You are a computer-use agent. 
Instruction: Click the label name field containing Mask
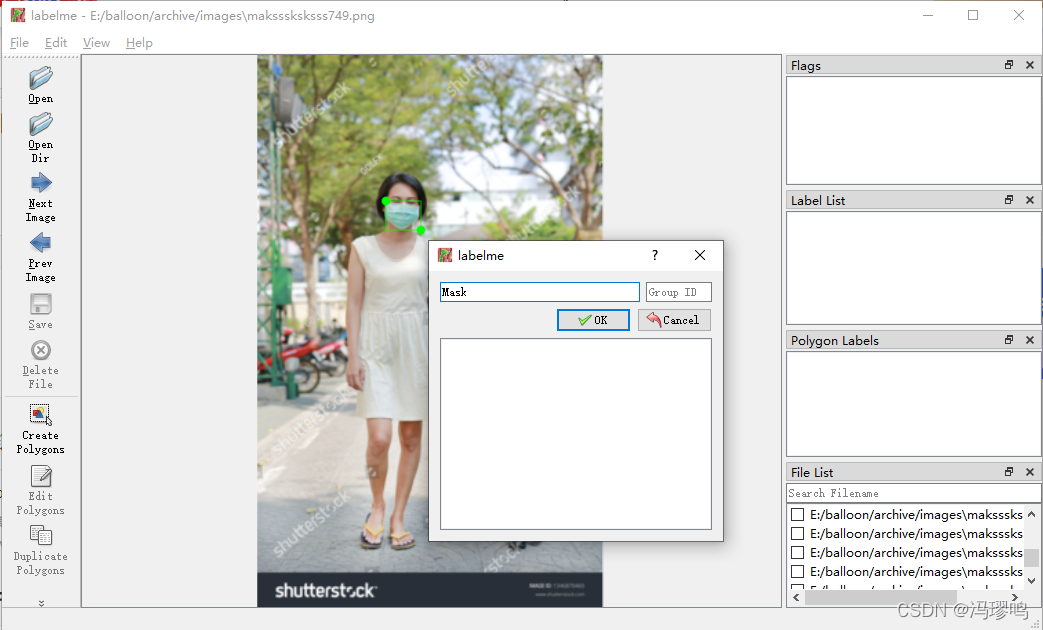tap(539, 292)
